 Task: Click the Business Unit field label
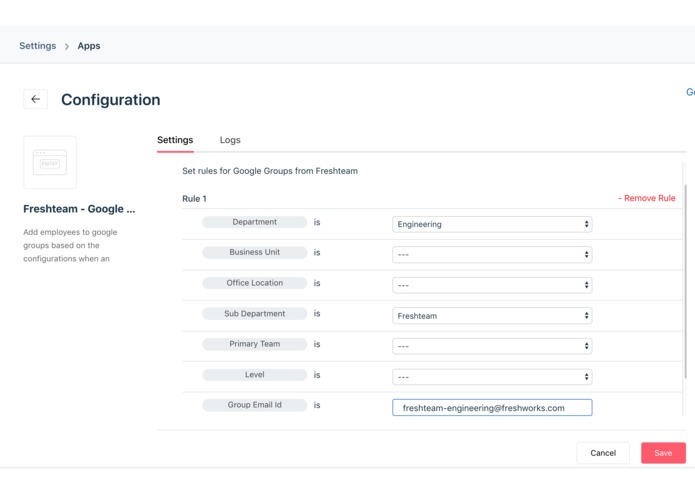(254, 252)
